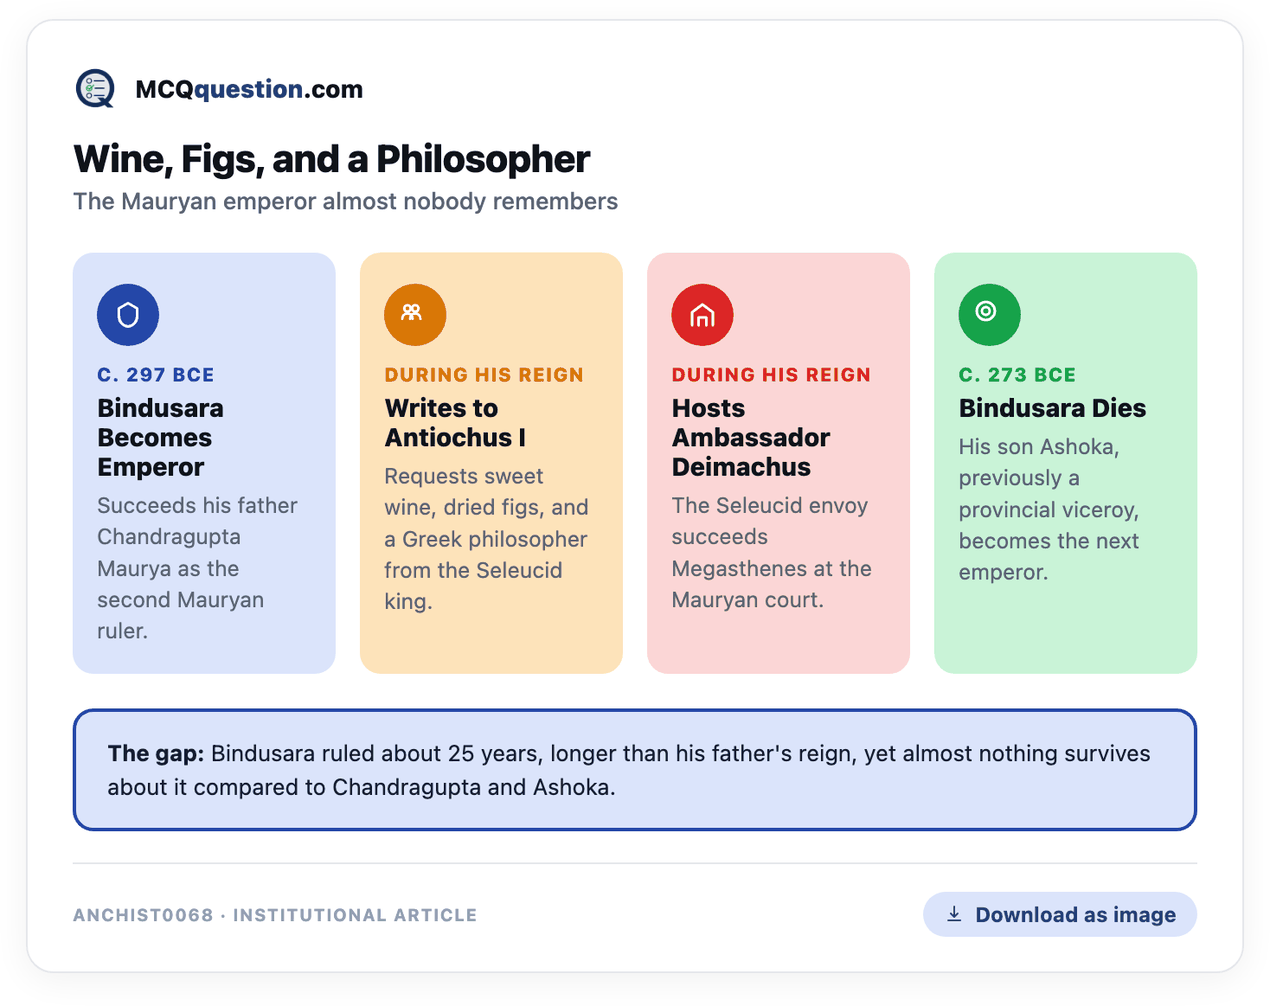Screen dimensions: 1270x1006
Task: Click the green target icon
Action: coord(989,315)
